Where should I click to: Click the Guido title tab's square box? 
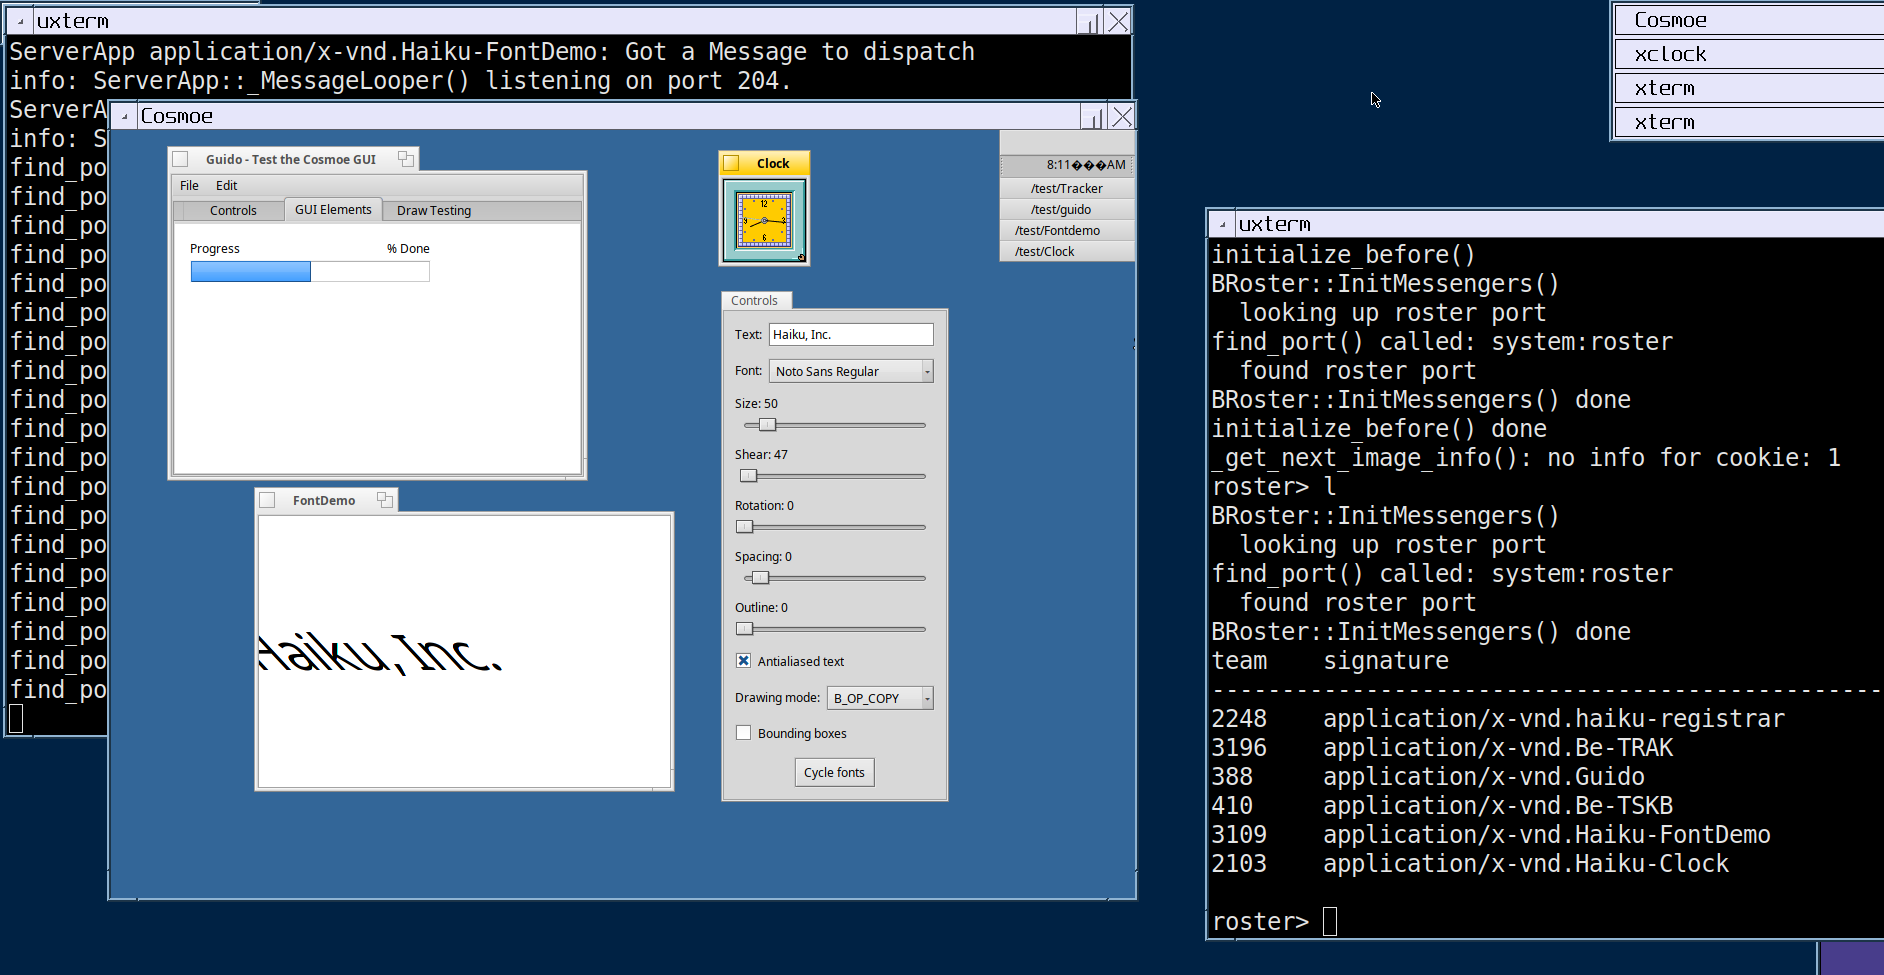click(x=181, y=159)
